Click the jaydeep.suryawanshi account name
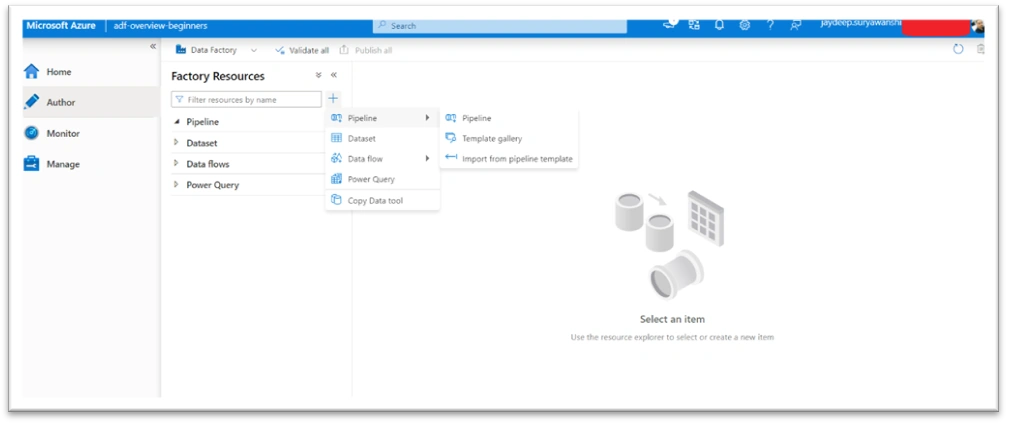Viewport: 1009px width, 424px height. click(x=861, y=23)
